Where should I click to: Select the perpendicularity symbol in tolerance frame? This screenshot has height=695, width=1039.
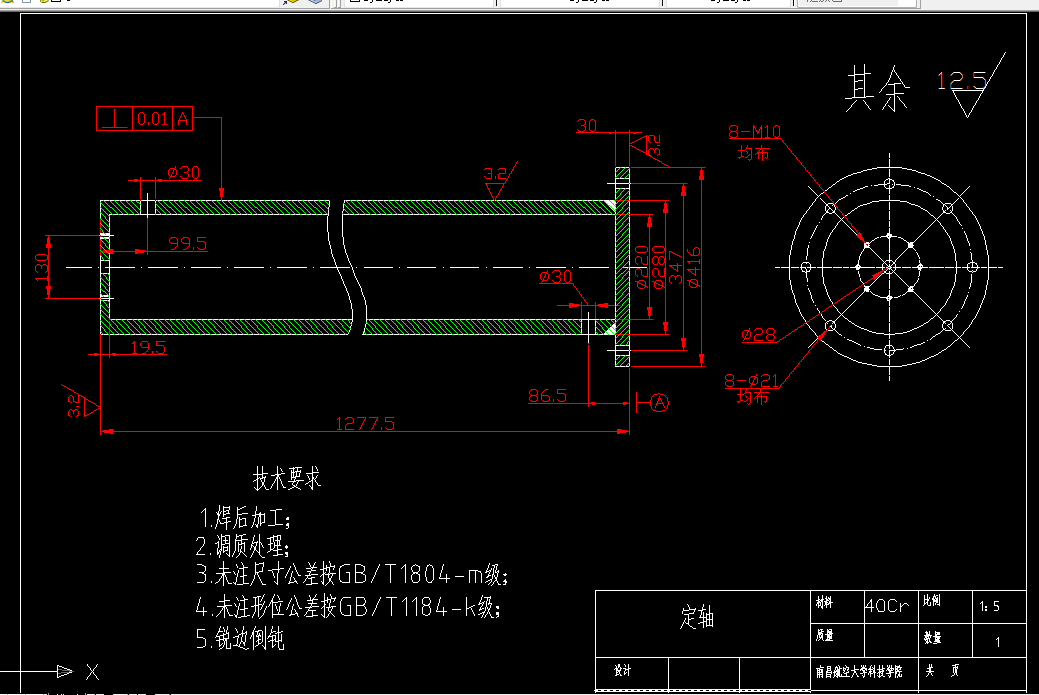[115, 119]
